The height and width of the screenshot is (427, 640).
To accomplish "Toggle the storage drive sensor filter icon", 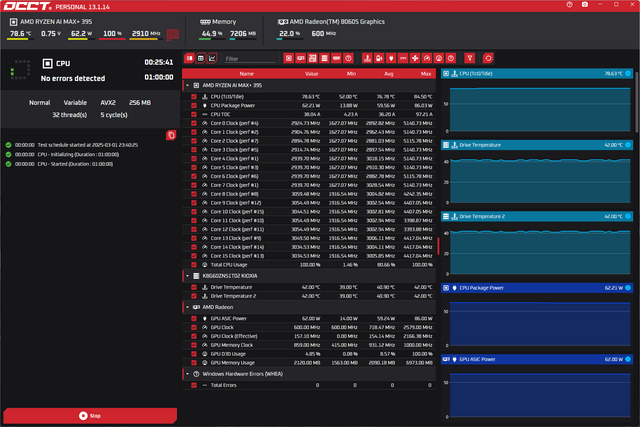I will [324, 58].
